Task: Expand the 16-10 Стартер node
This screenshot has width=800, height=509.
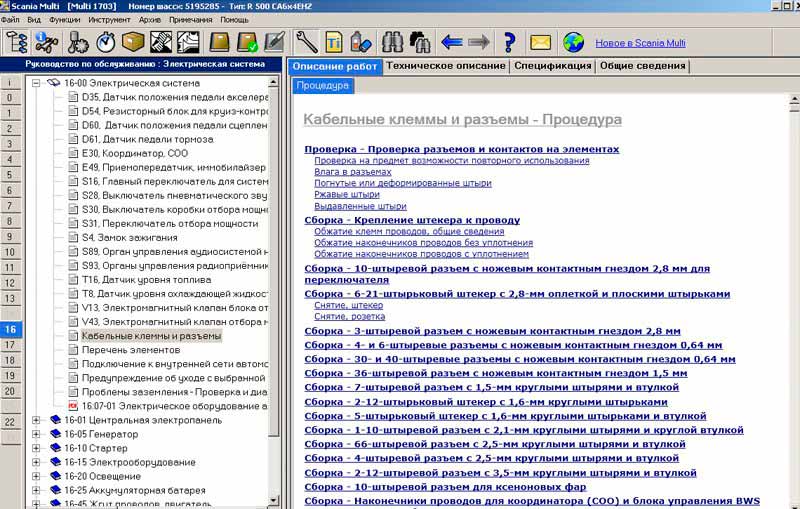Action: [36, 448]
